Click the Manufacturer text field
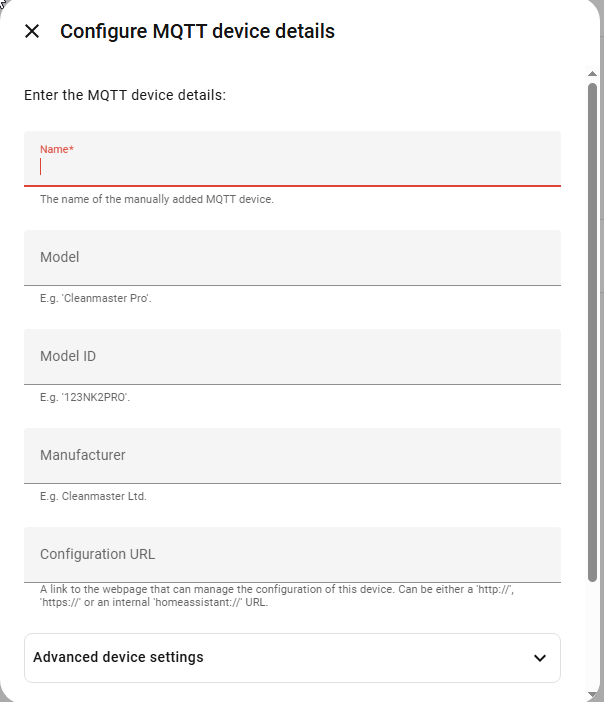Viewport: 604px width, 702px height. click(292, 455)
